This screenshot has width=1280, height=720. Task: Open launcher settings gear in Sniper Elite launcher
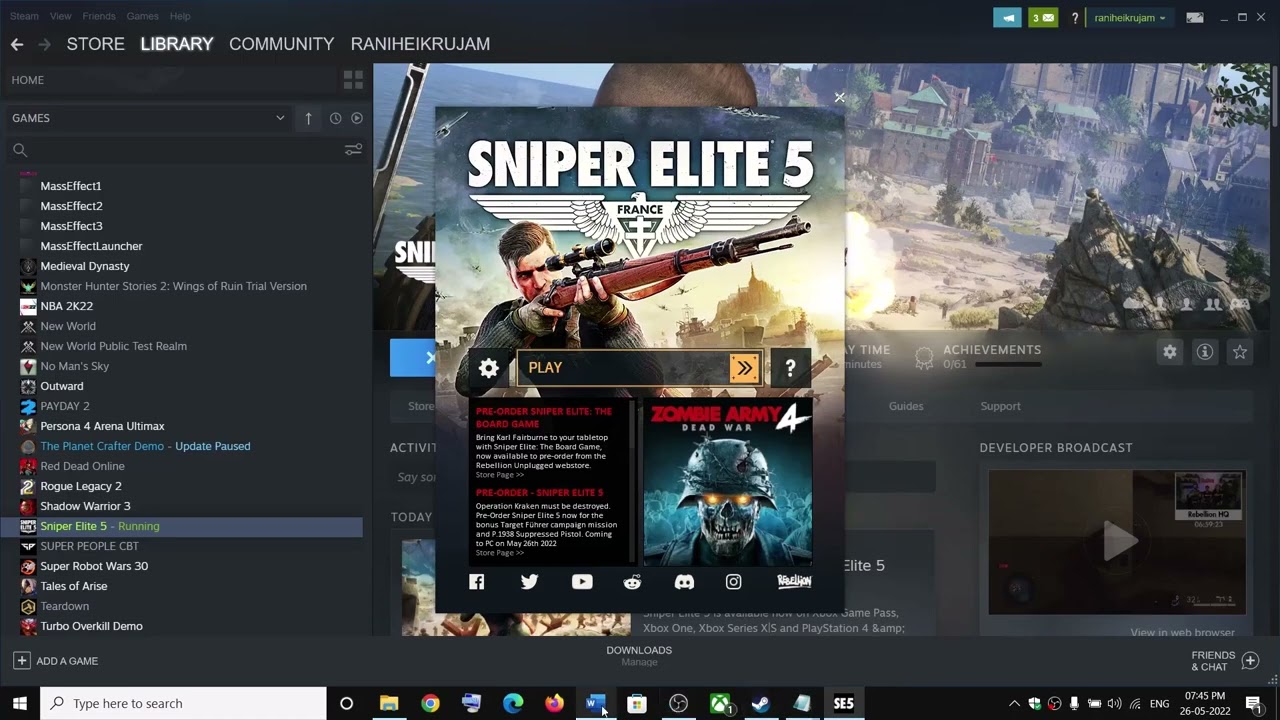[488, 368]
